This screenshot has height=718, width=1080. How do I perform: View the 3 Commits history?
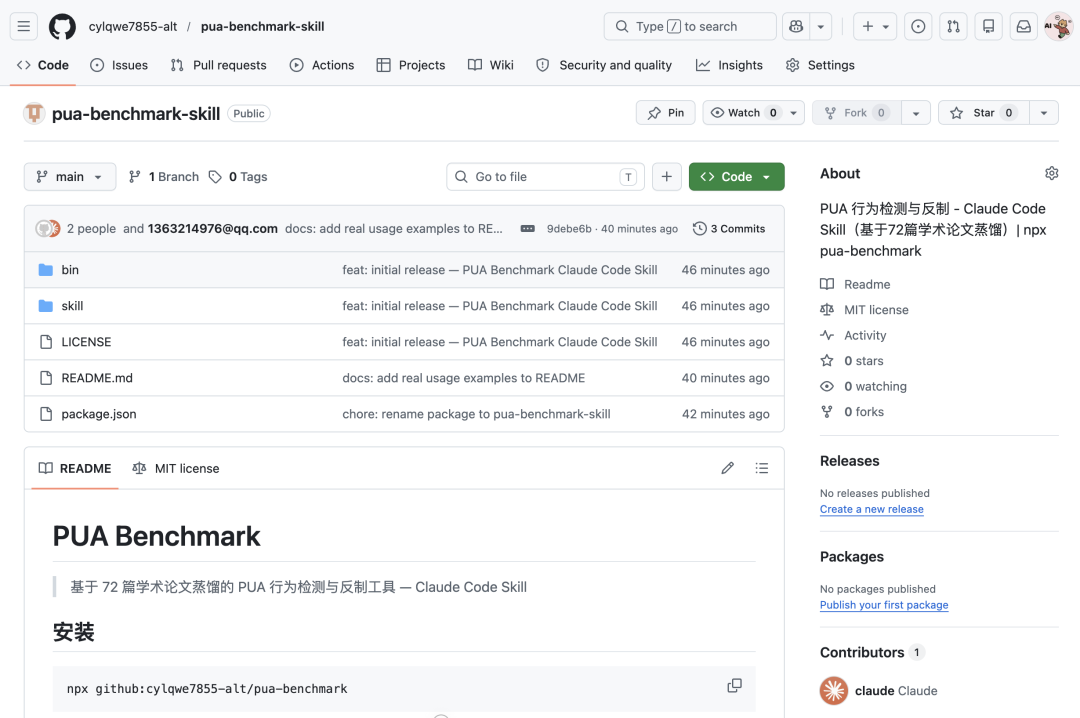(x=729, y=229)
